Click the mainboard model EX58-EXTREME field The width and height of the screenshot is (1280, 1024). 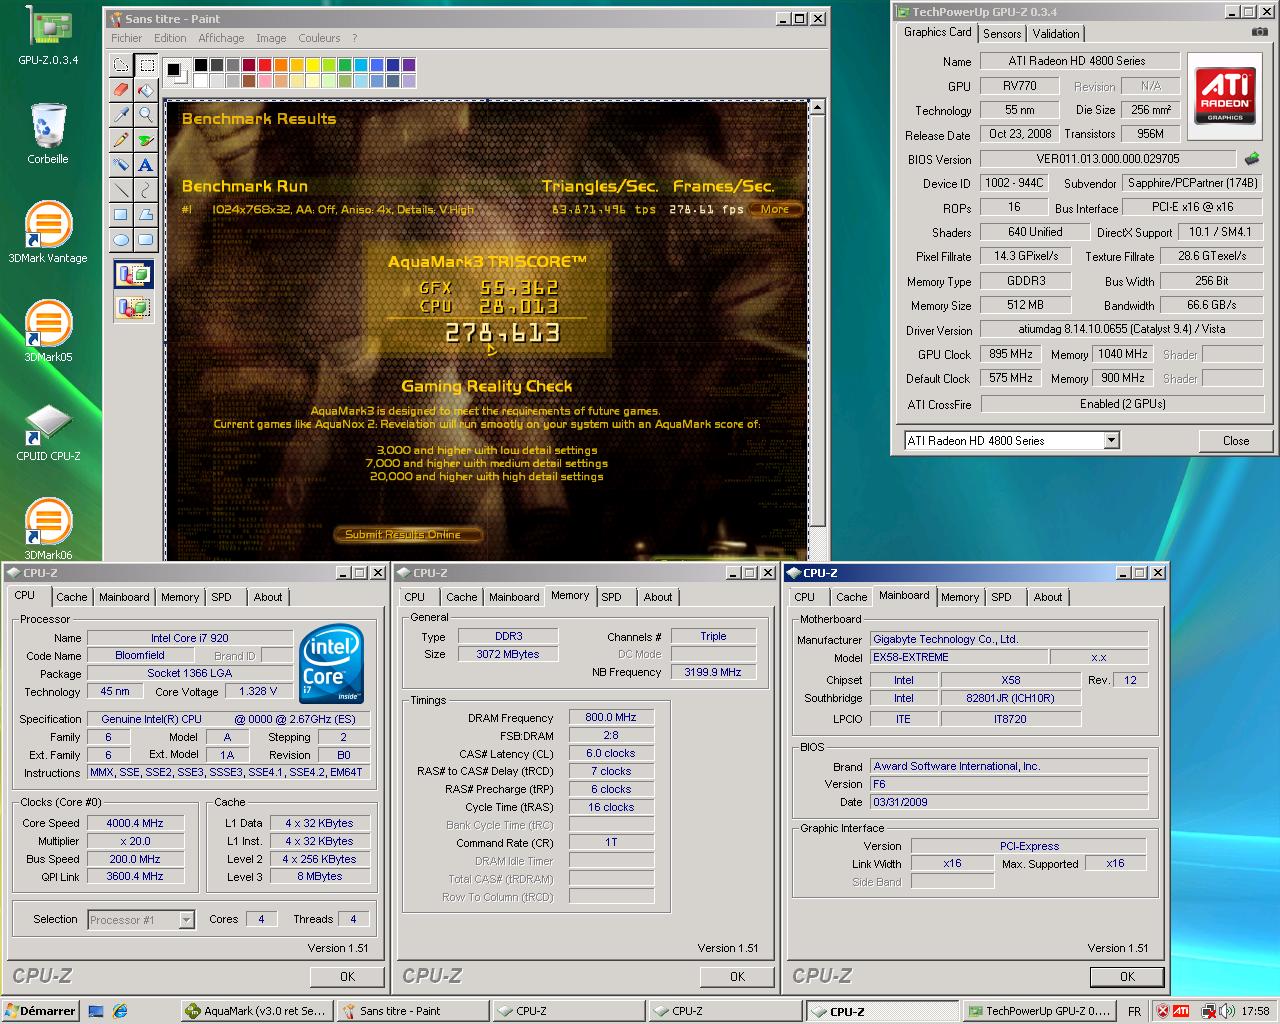(959, 657)
